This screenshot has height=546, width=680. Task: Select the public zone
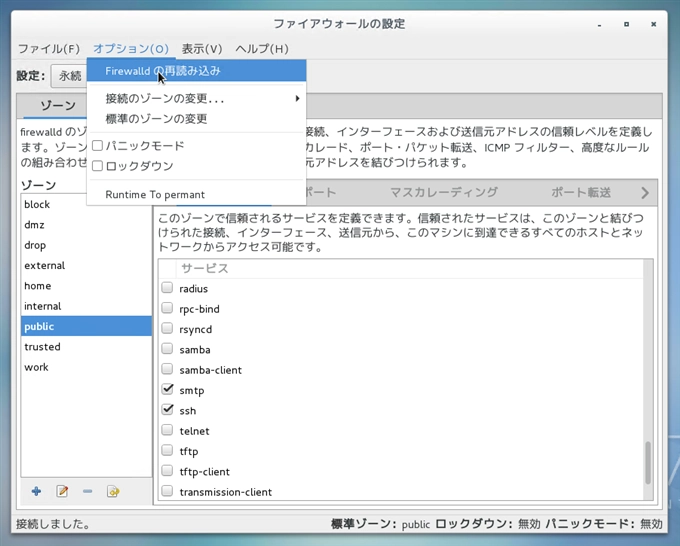(86, 326)
